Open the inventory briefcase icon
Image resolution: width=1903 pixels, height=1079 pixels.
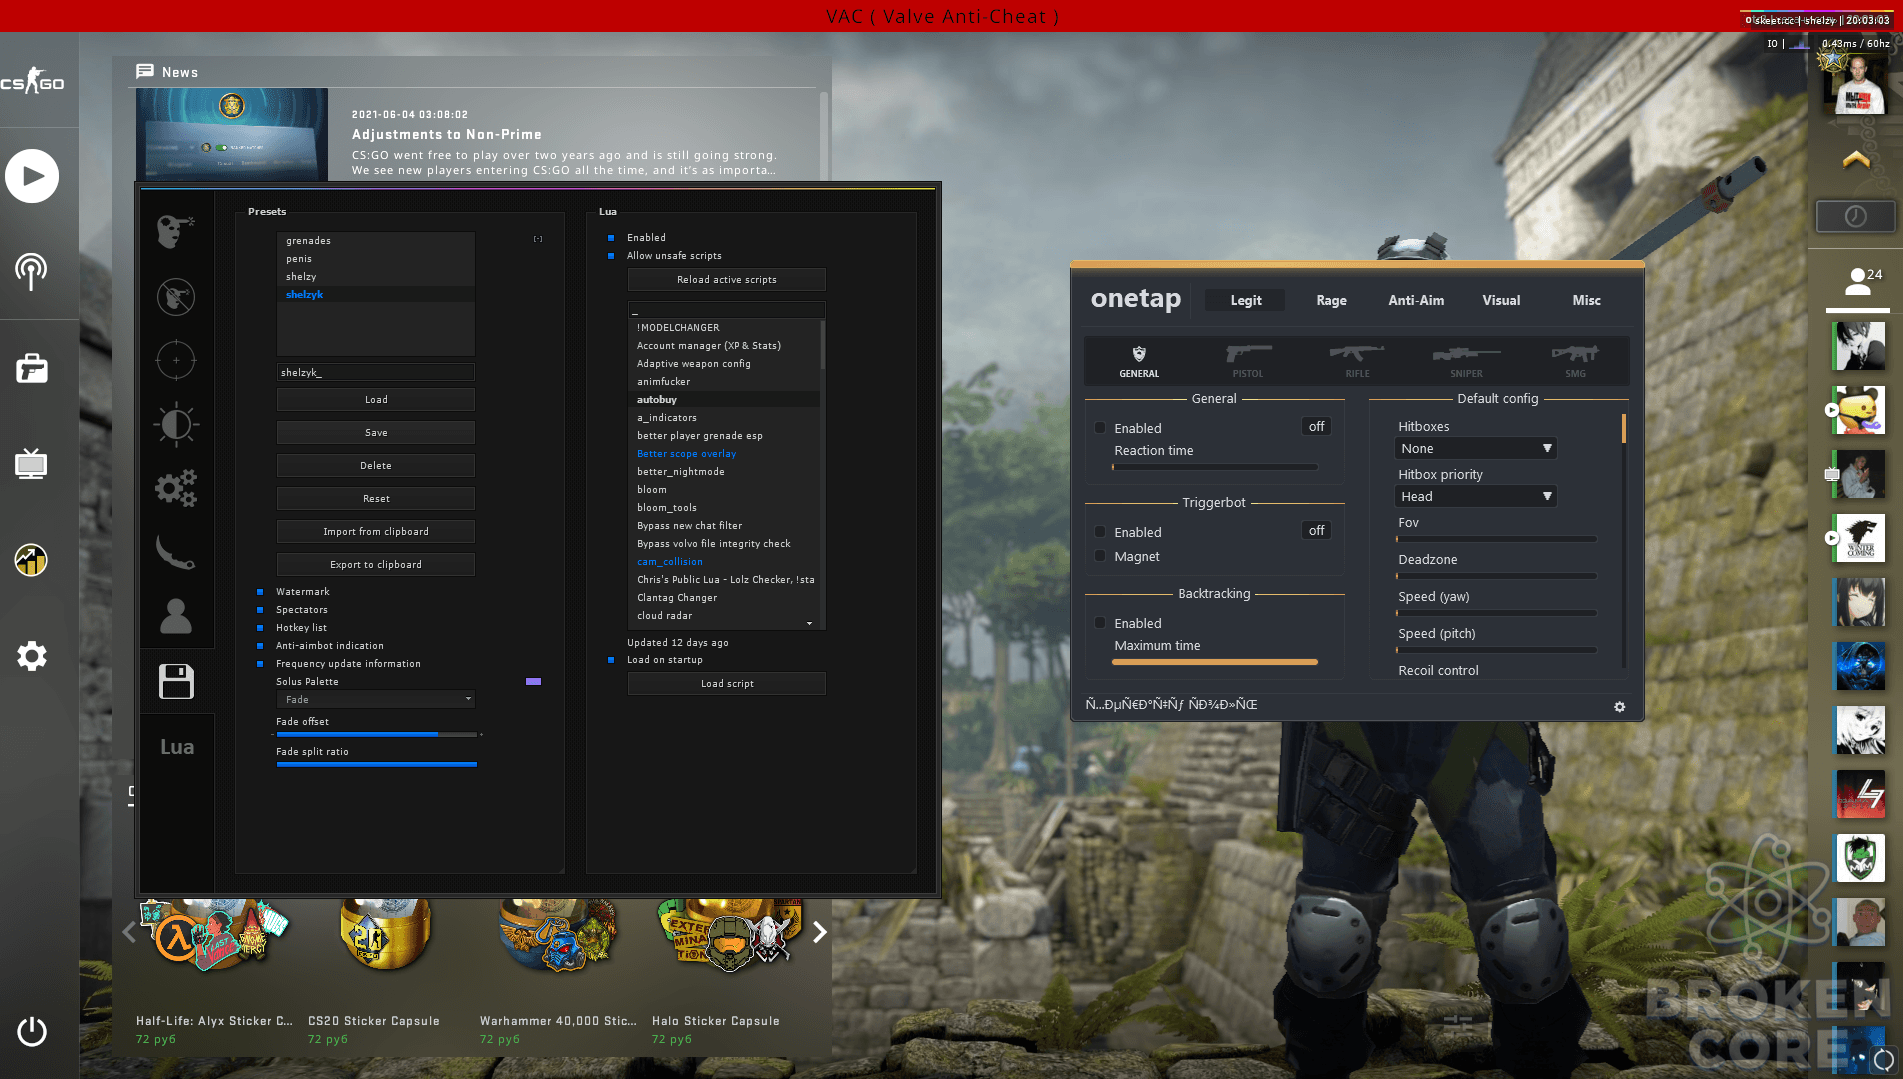point(32,368)
